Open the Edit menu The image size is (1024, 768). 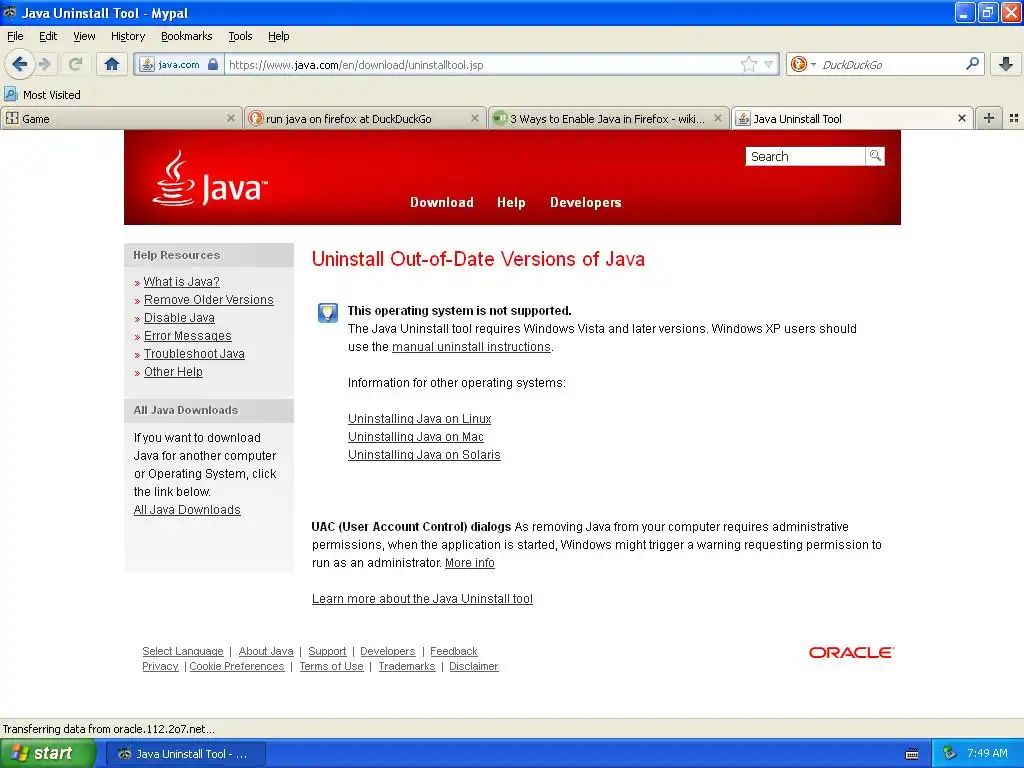[x=48, y=36]
